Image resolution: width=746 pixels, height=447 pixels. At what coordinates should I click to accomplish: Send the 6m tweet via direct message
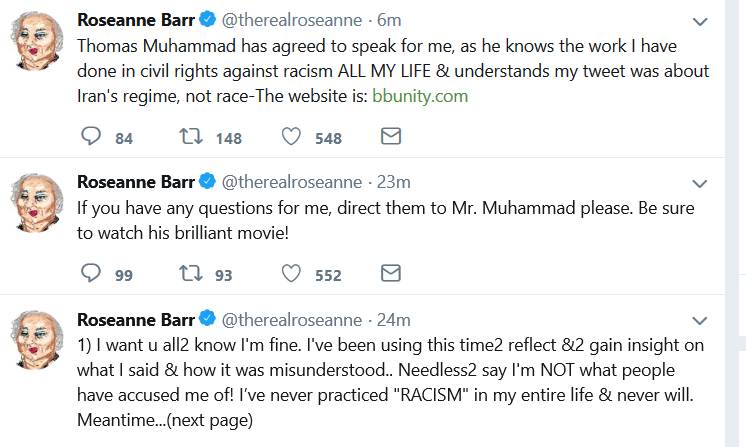click(x=391, y=137)
